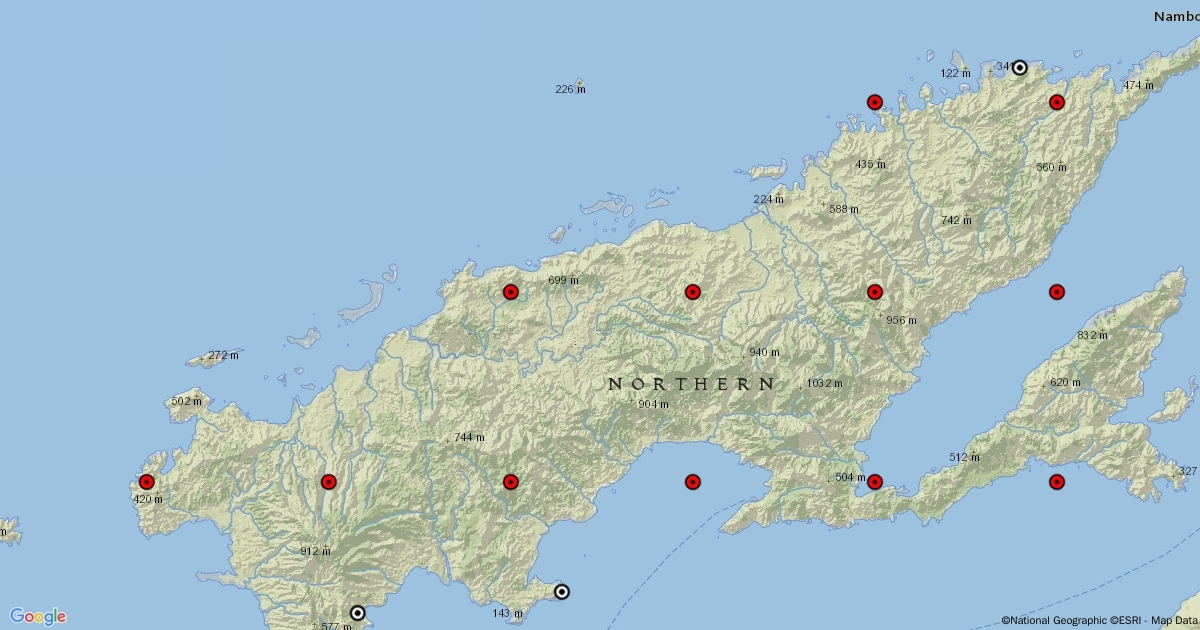Click the 742 m elevation label
Viewport: 1200px width, 630px height.
click(956, 220)
